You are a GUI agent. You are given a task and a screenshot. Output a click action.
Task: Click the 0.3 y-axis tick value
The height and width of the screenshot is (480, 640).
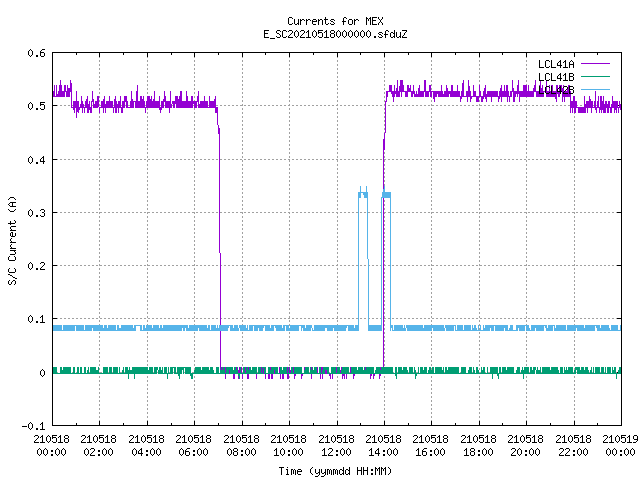[36, 213]
